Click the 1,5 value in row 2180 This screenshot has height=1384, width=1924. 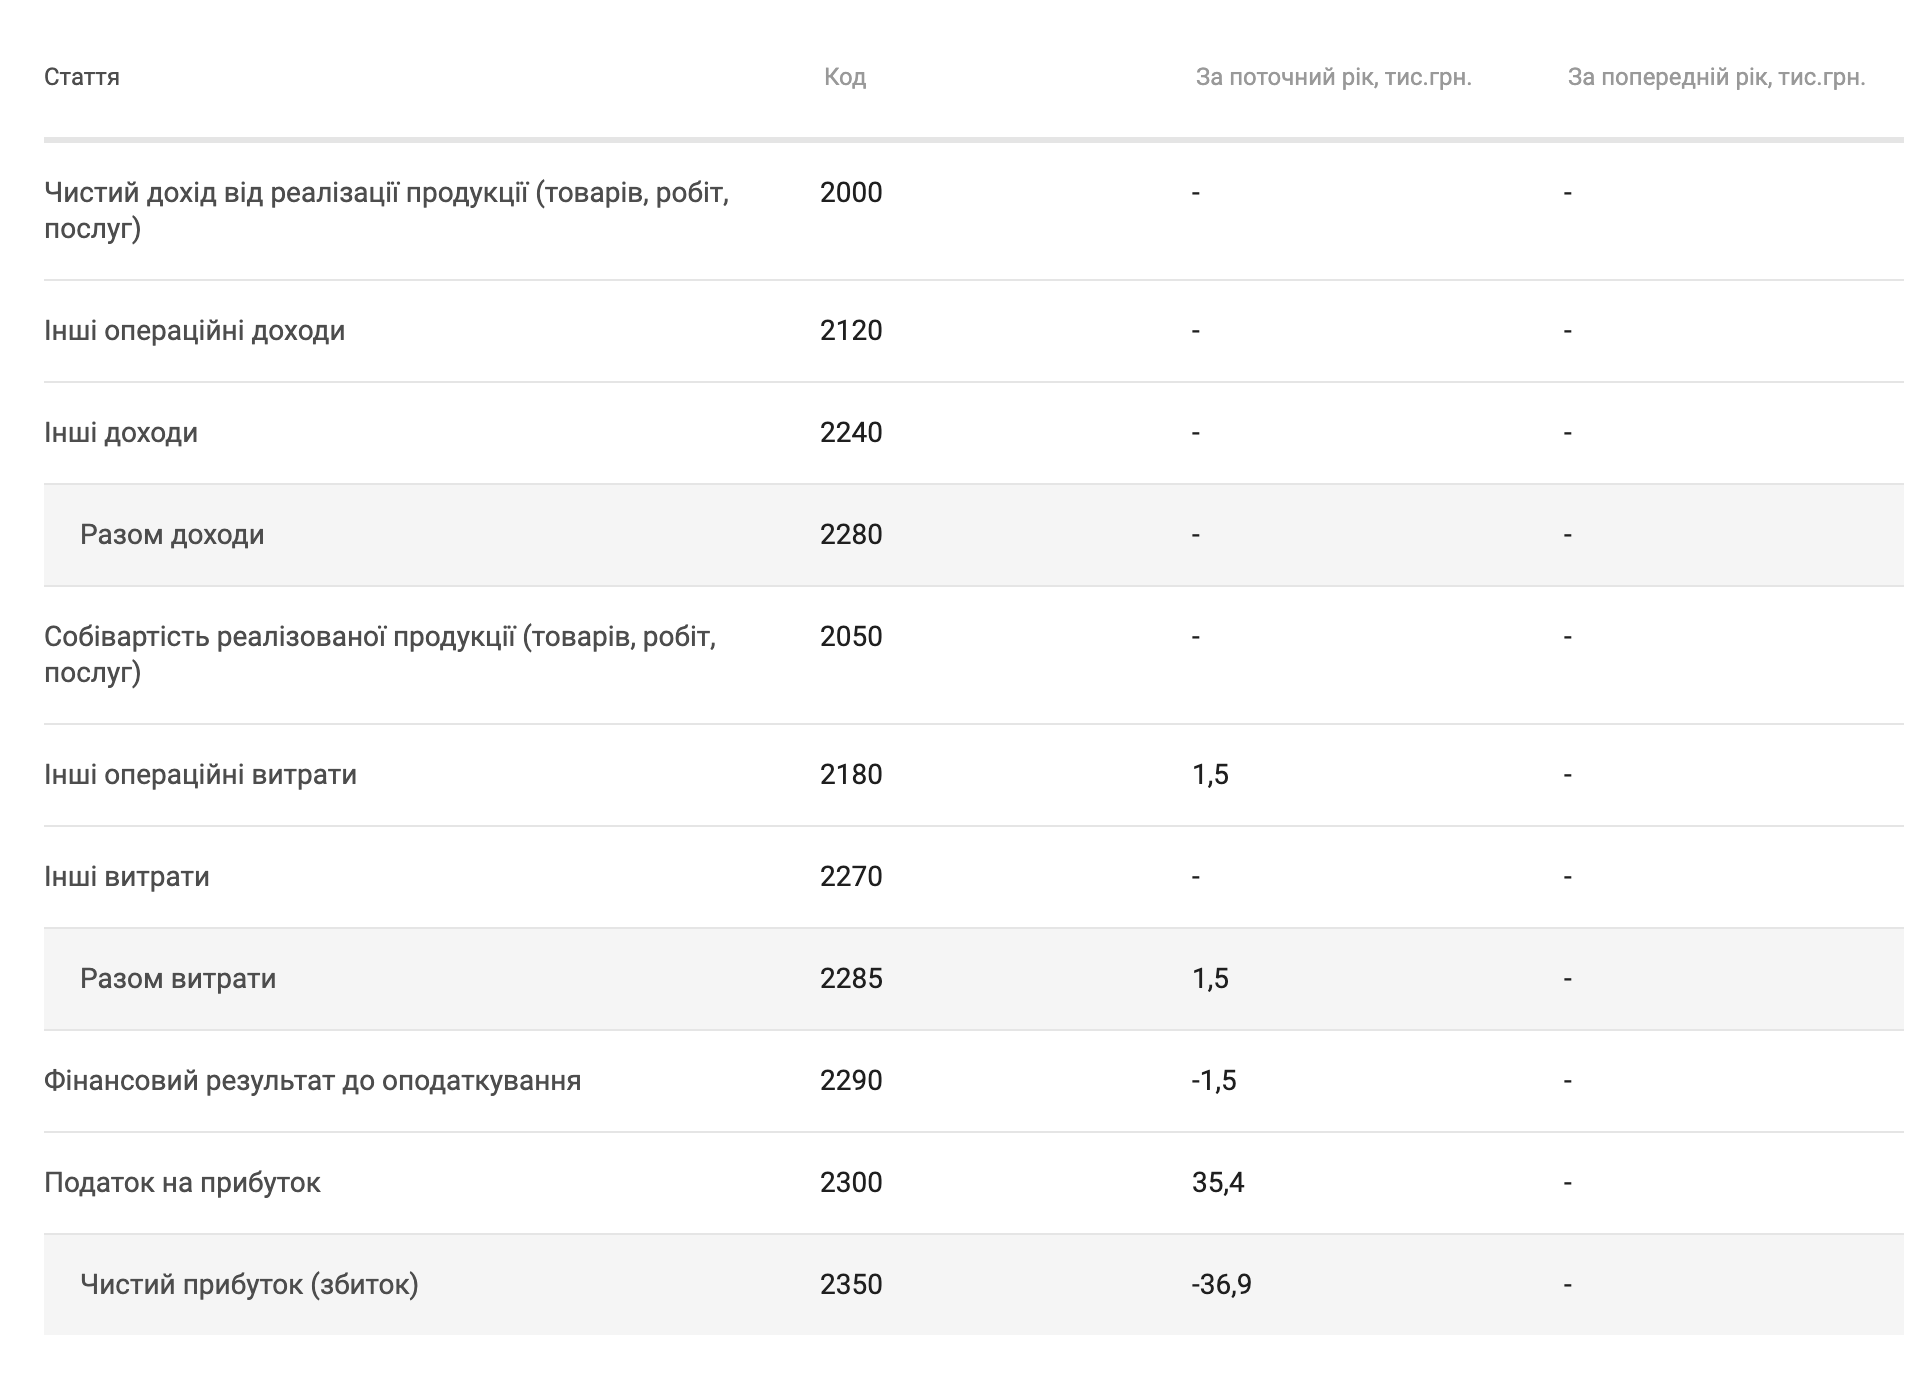[x=1210, y=775]
